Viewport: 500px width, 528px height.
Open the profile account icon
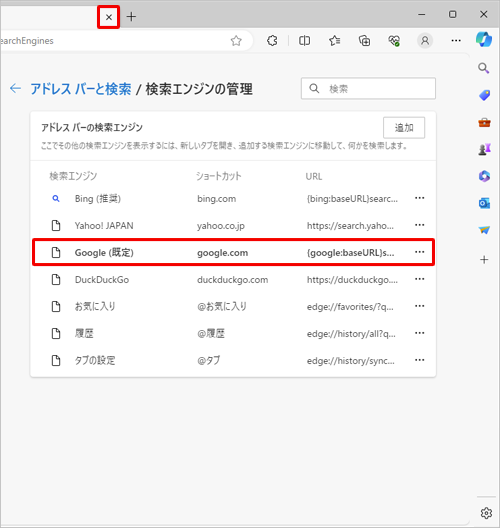coord(425,41)
